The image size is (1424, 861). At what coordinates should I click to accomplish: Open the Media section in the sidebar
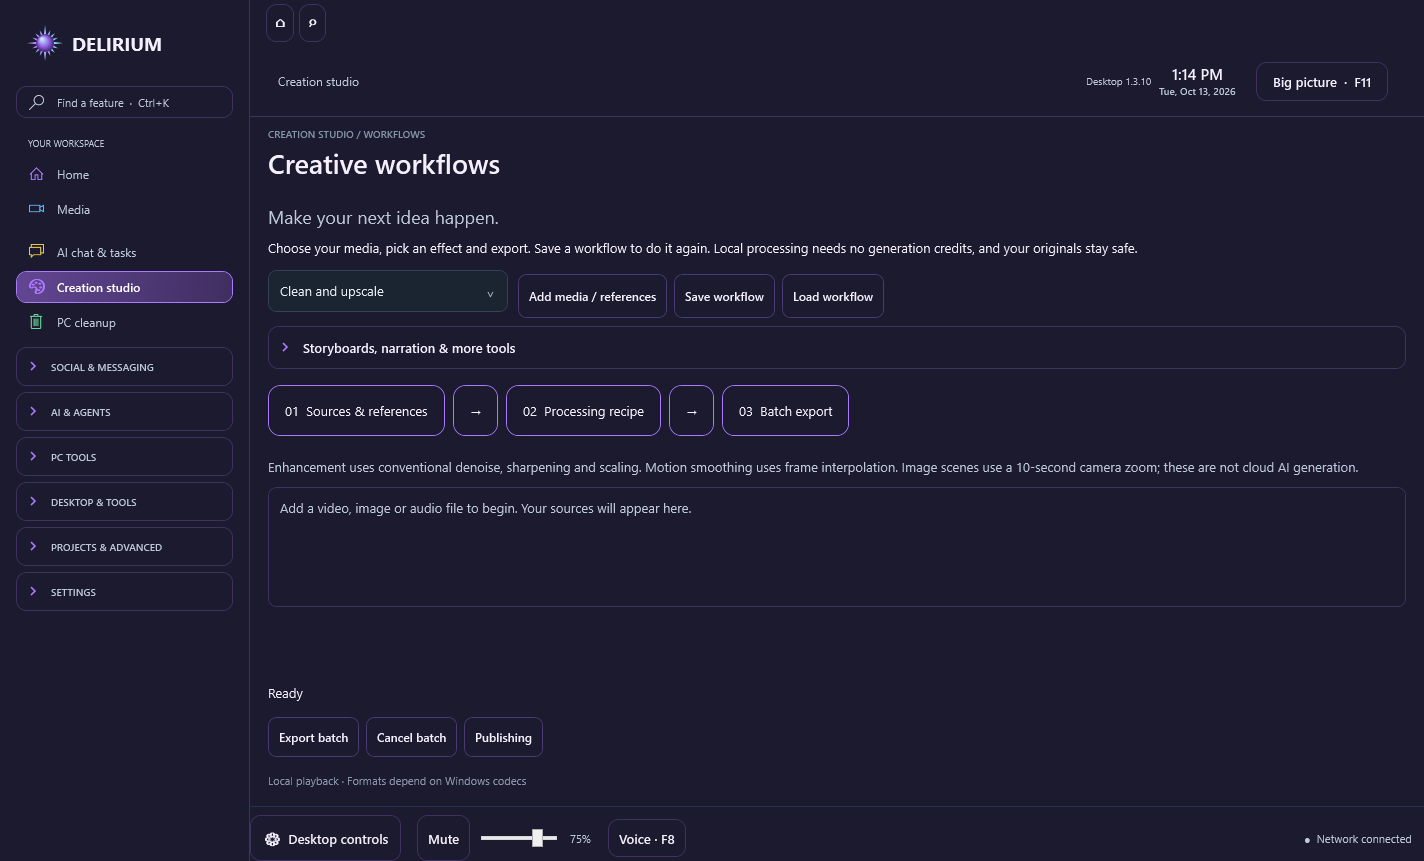coord(124,210)
